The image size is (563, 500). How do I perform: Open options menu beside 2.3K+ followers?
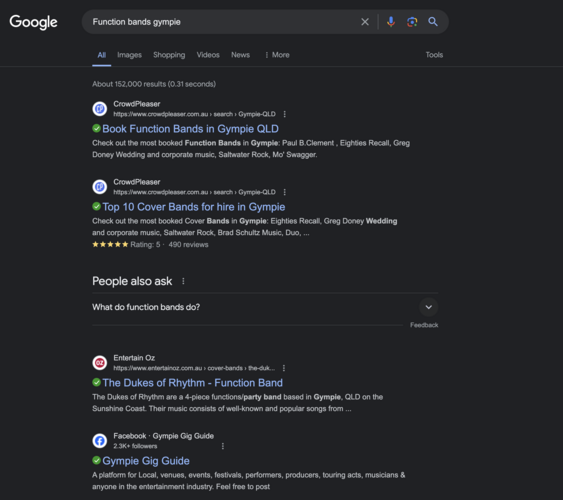pyautogui.click(x=223, y=446)
